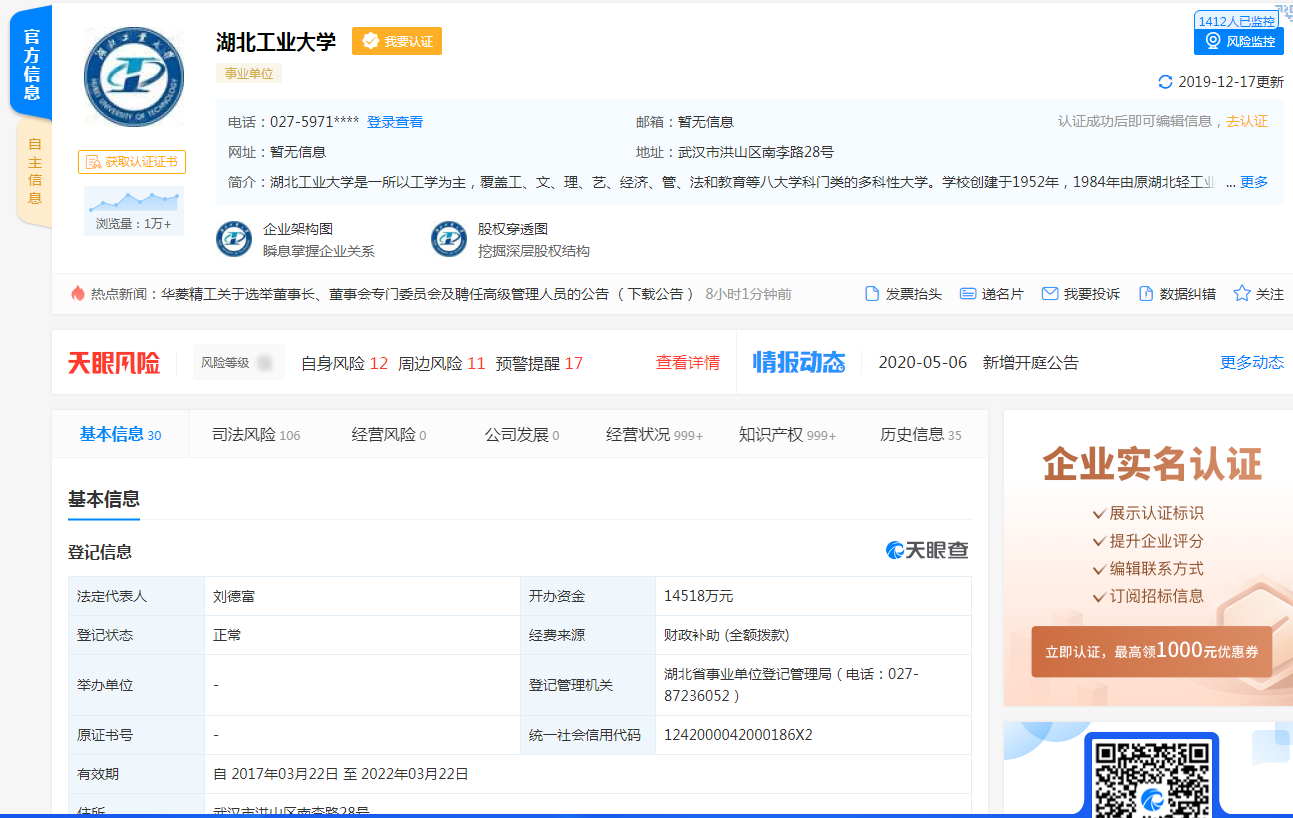Select the 自主信息 side tab
The image size is (1293, 818).
coord(34,171)
